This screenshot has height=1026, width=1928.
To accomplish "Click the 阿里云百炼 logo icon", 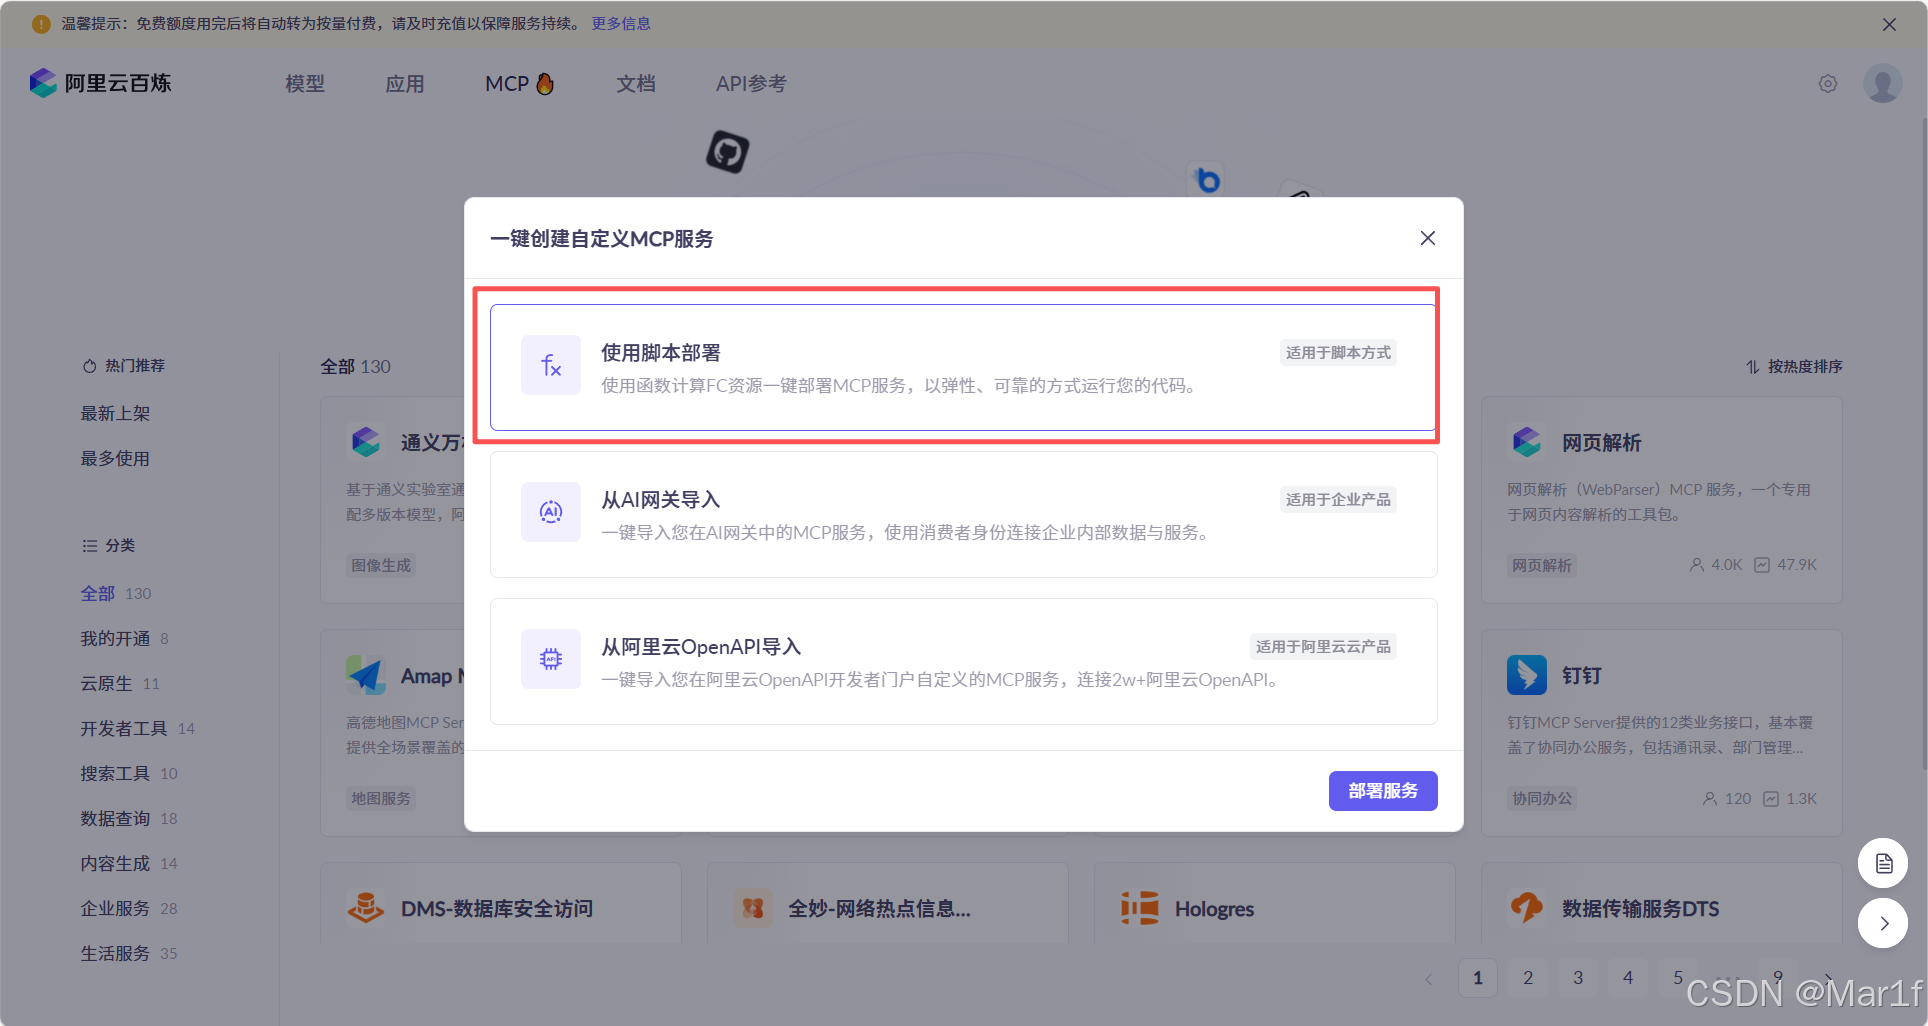I will click(x=43, y=83).
